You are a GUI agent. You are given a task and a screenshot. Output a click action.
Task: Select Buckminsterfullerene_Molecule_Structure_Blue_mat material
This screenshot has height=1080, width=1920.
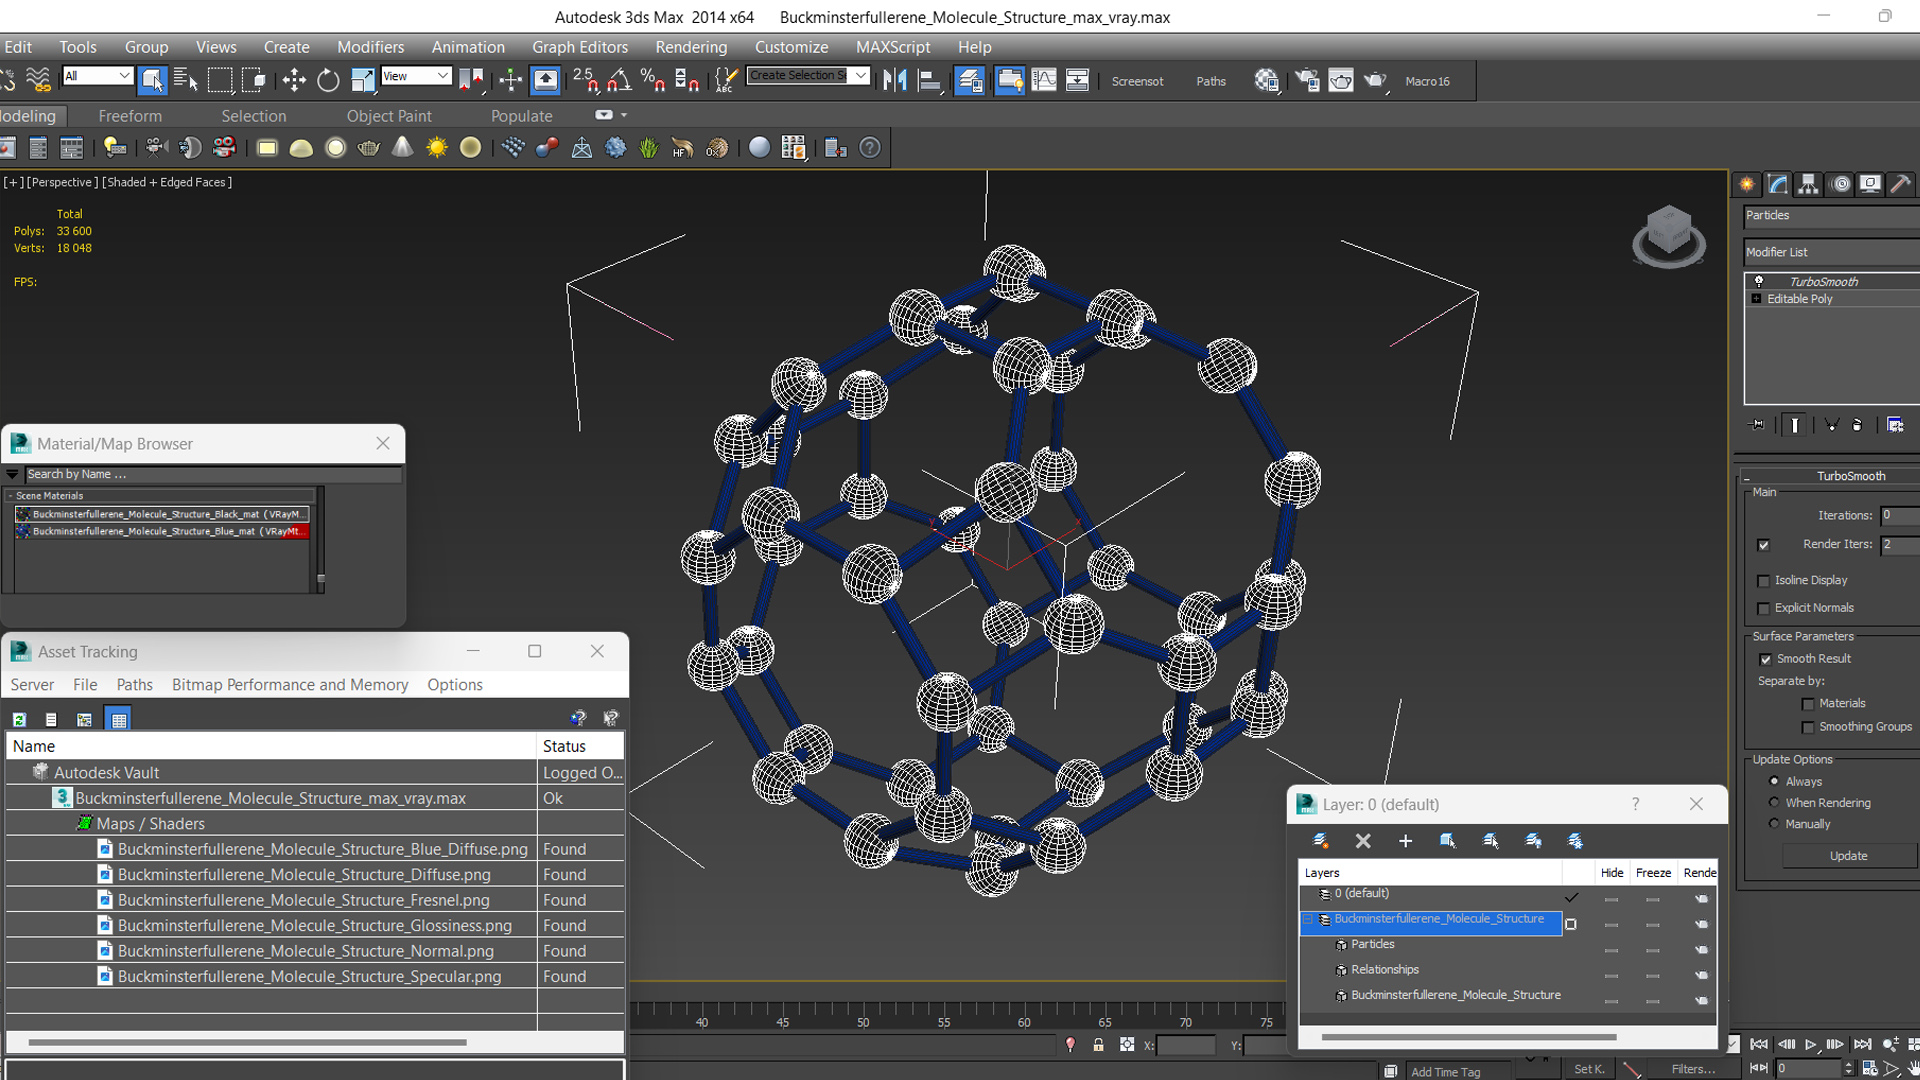point(162,531)
